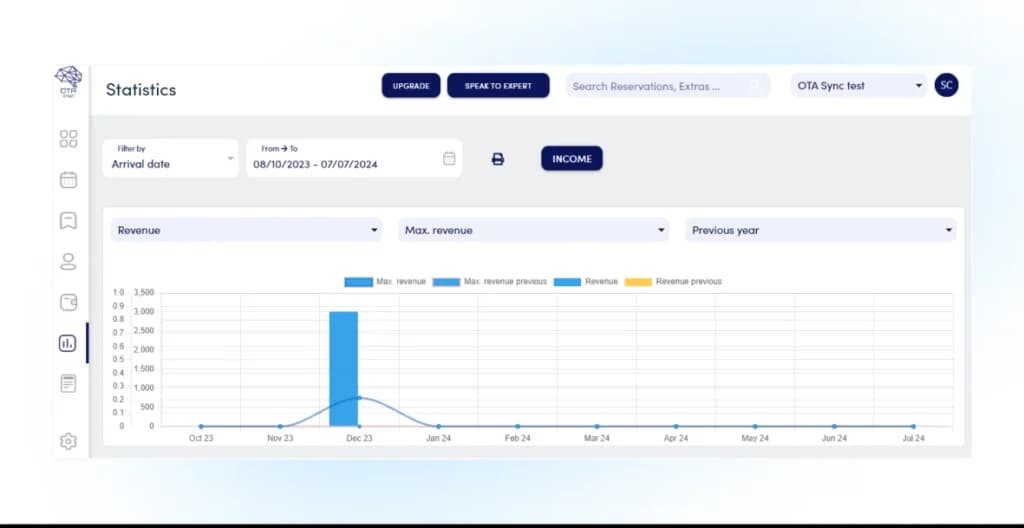Click the Jul 24 data point
The height and width of the screenshot is (528, 1024).
click(913, 426)
